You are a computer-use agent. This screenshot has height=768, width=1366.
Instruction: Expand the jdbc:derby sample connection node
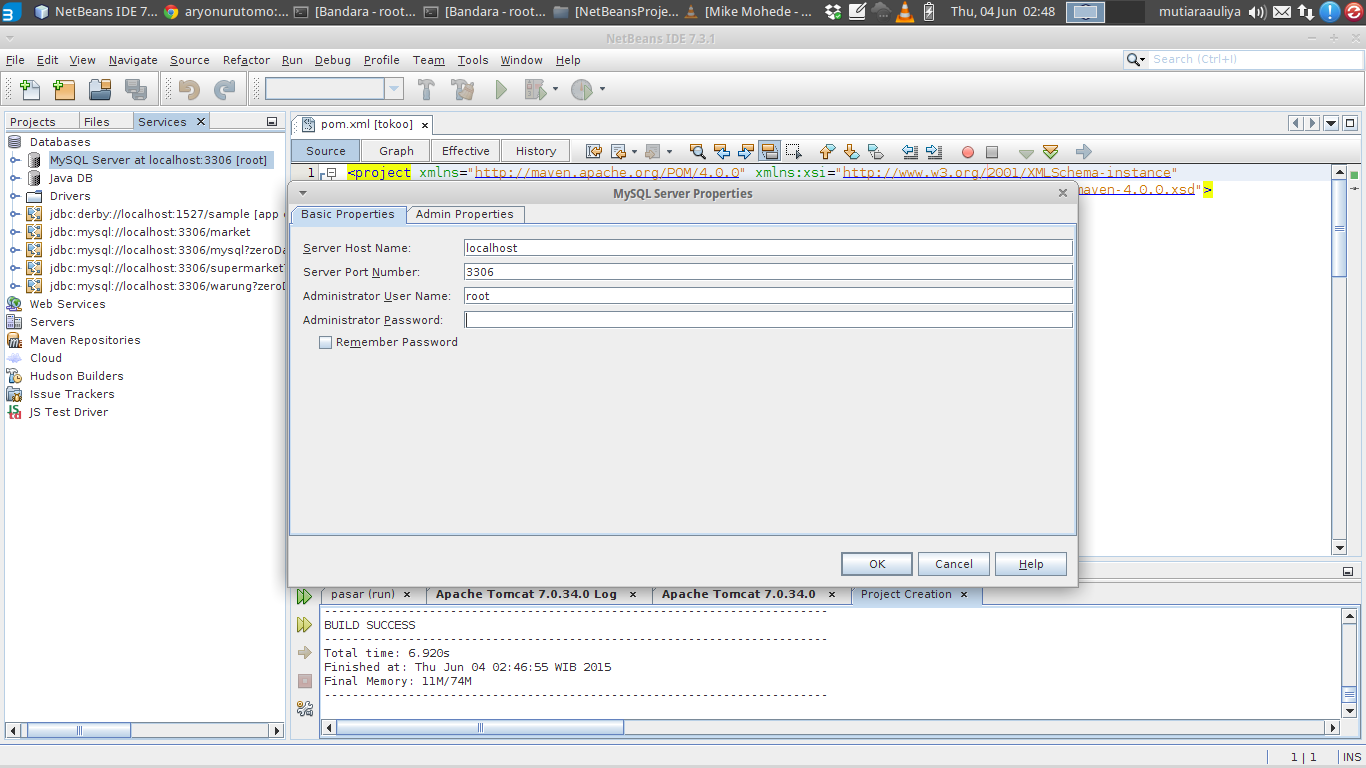pos(15,214)
